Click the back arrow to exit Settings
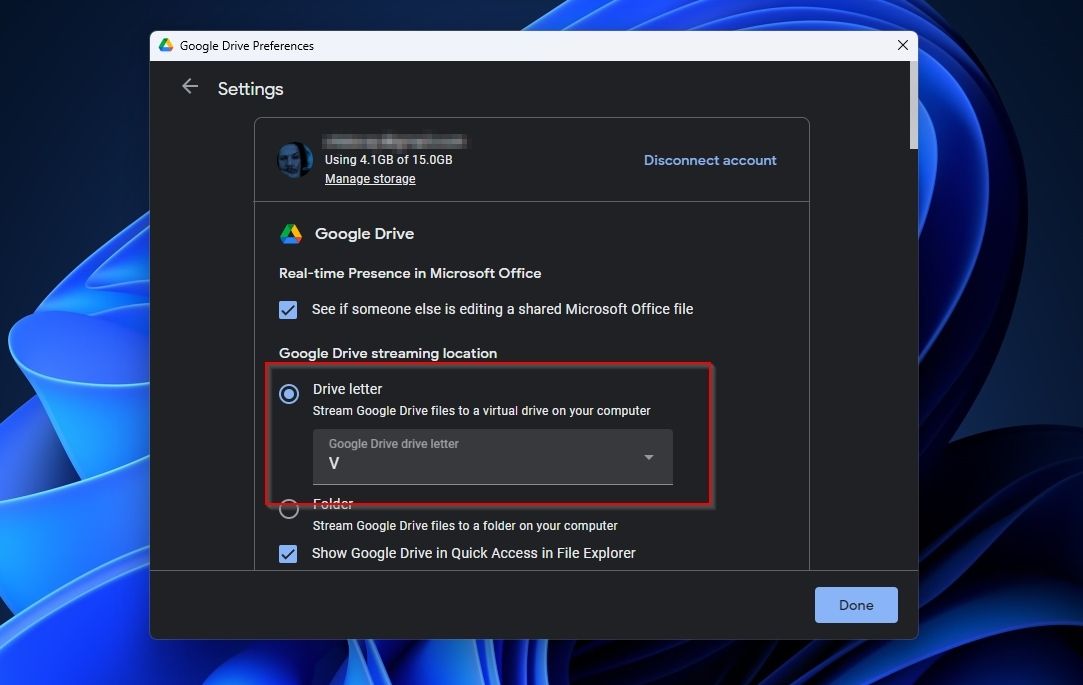 [190, 87]
